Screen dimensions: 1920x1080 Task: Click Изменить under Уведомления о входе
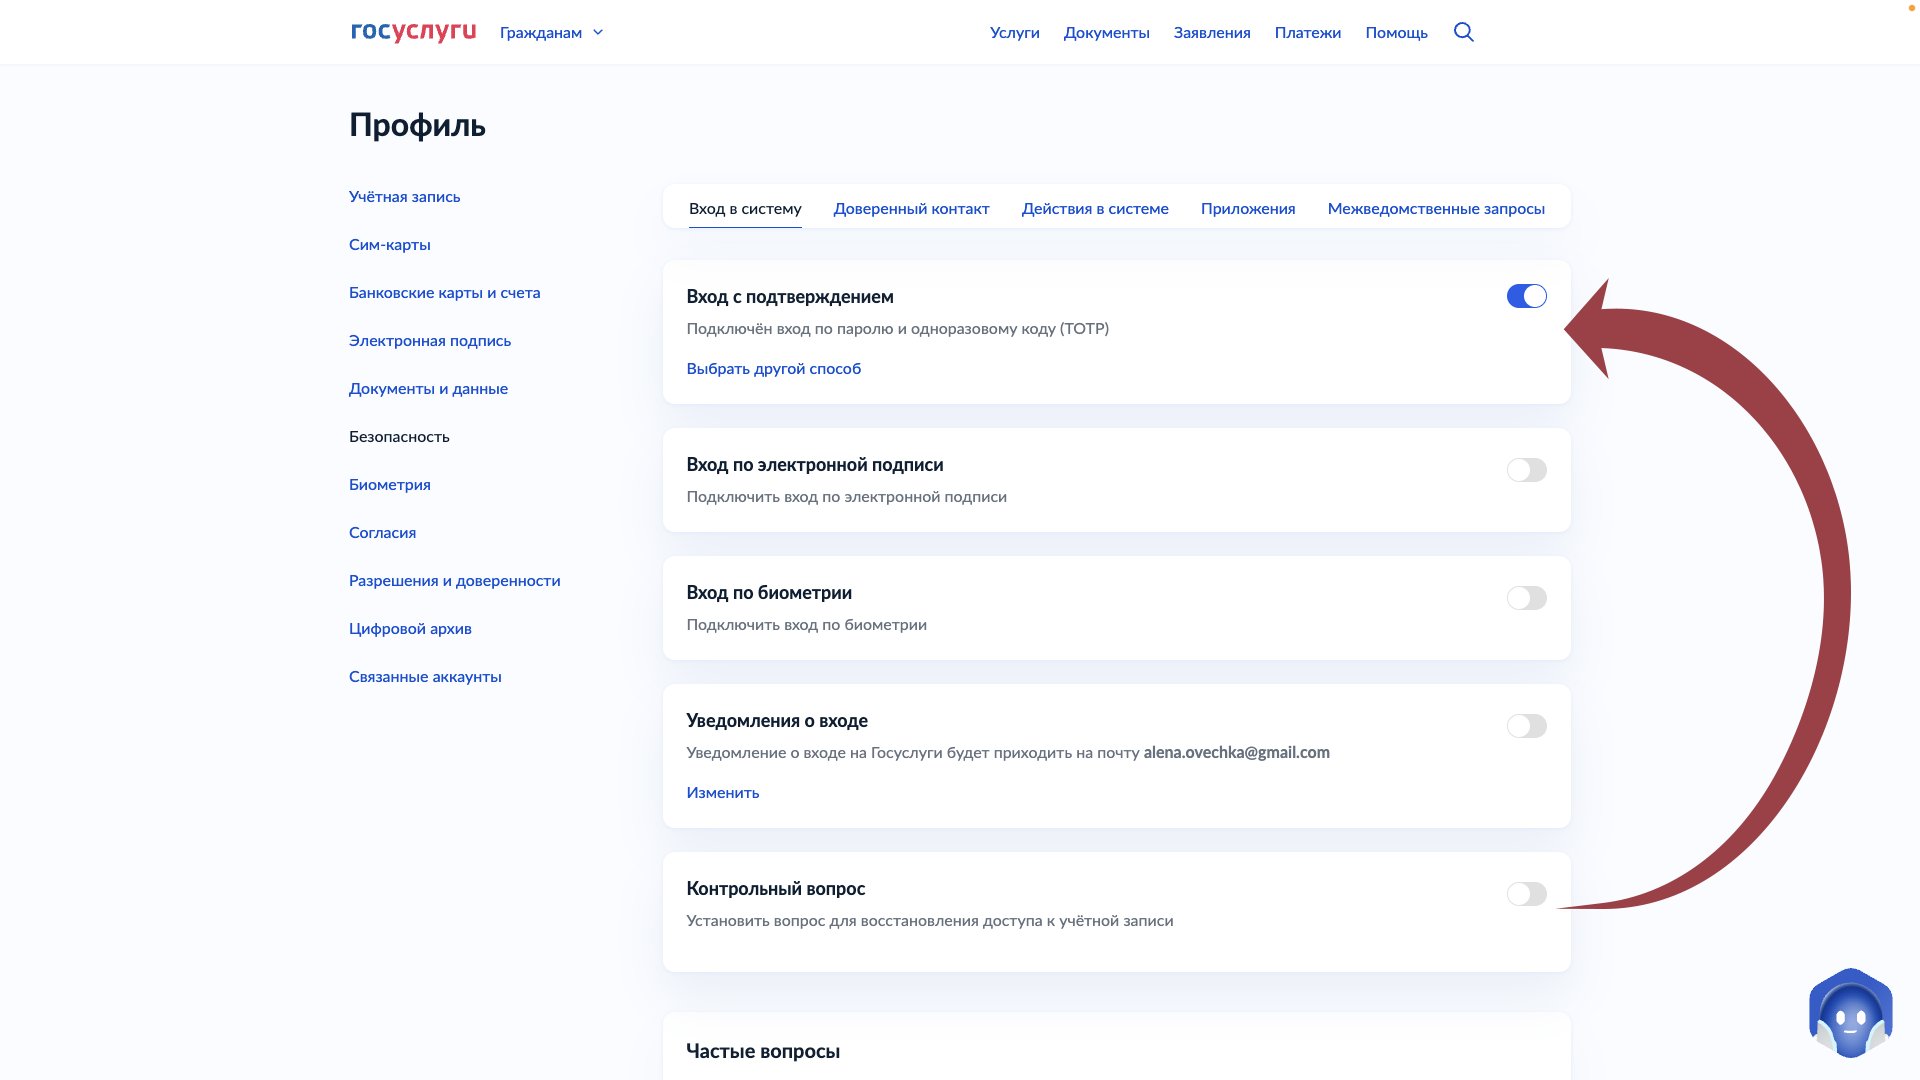pos(722,792)
